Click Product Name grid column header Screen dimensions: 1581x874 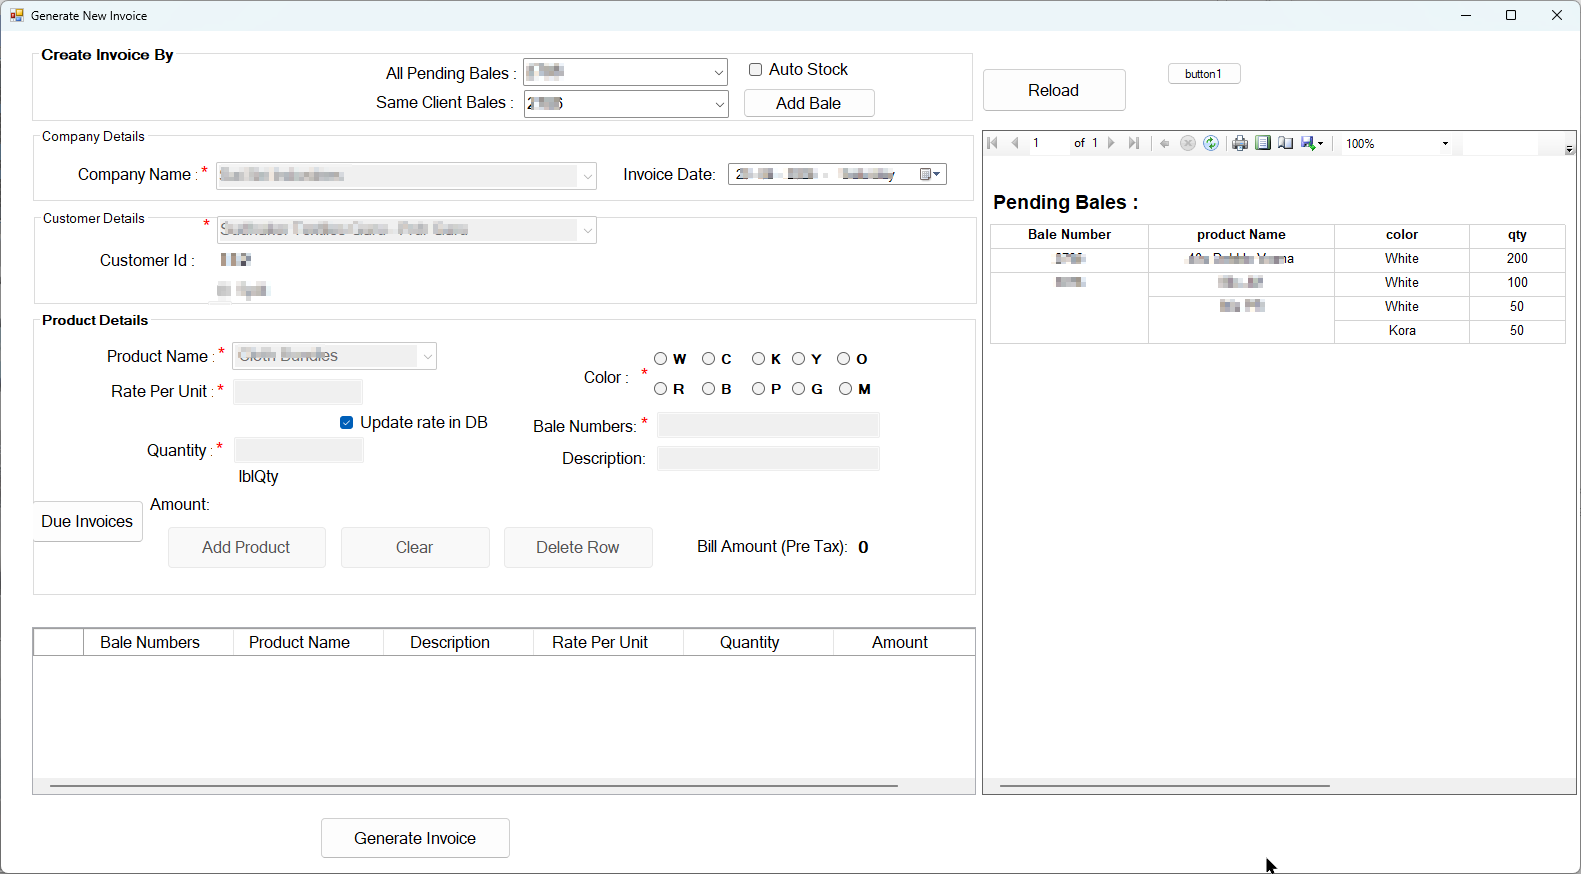pyautogui.click(x=309, y=642)
